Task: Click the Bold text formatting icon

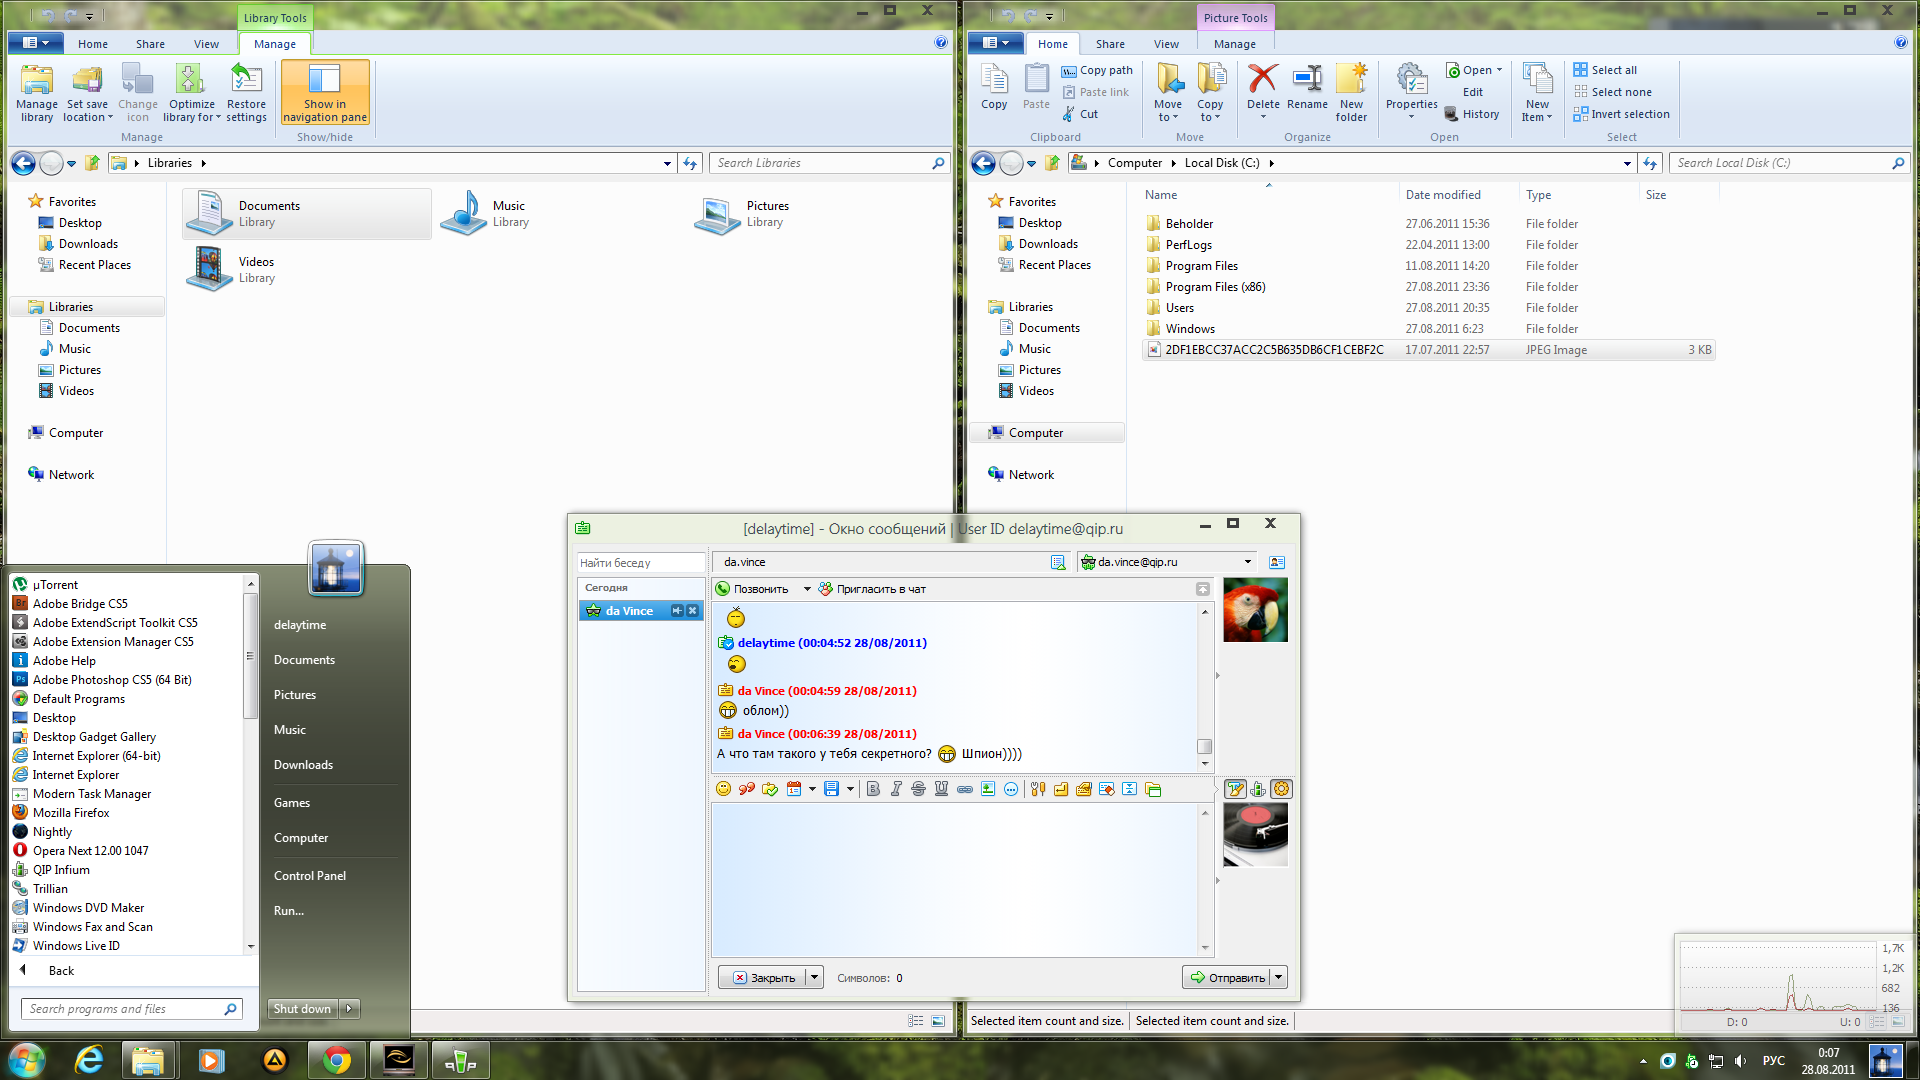Action: coord(873,789)
